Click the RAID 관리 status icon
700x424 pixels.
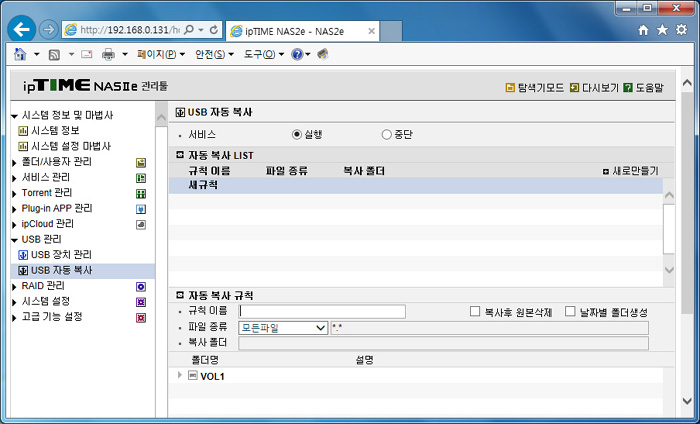pos(141,286)
